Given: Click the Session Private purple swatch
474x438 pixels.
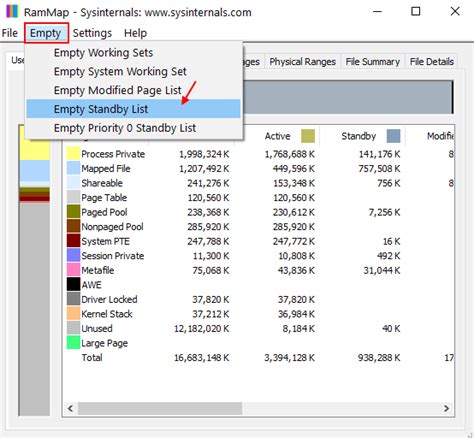Looking at the screenshot, I should 73,256.
